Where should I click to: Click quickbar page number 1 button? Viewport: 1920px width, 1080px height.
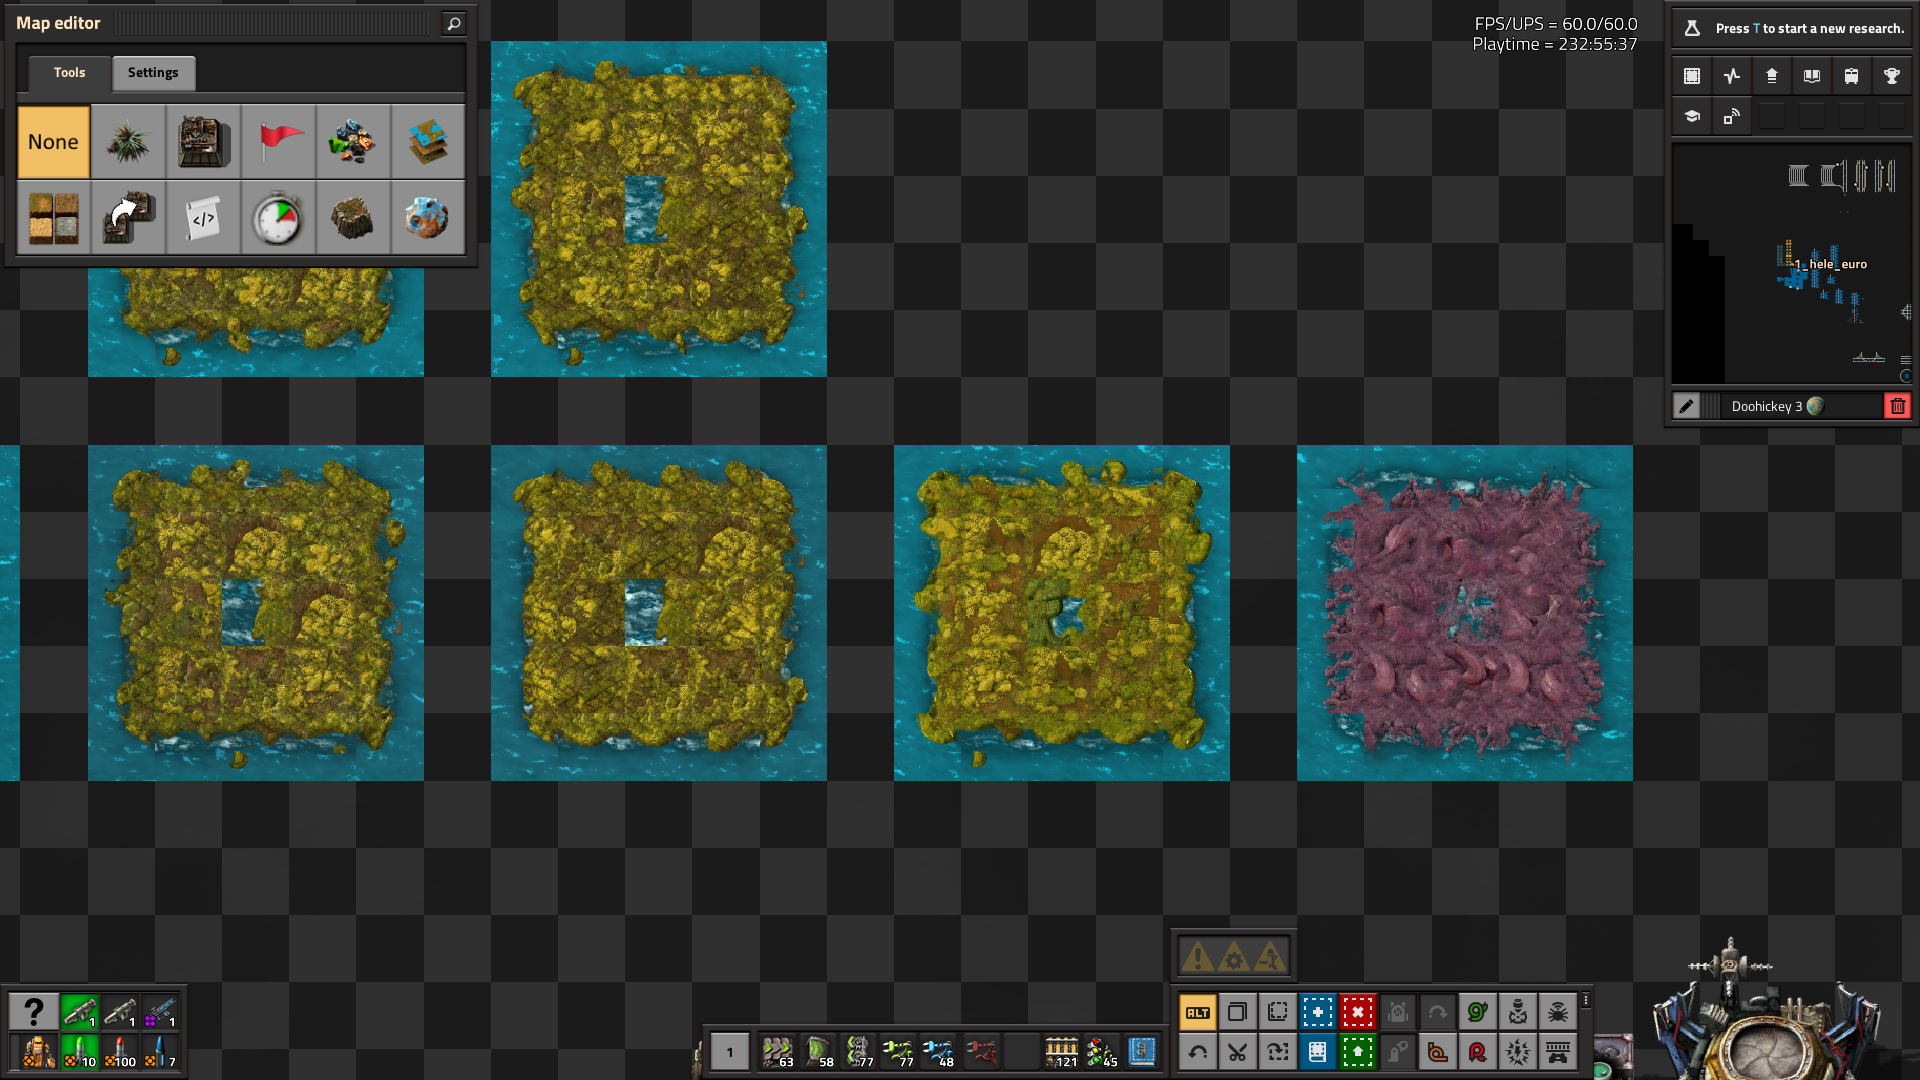pyautogui.click(x=730, y=1052)
